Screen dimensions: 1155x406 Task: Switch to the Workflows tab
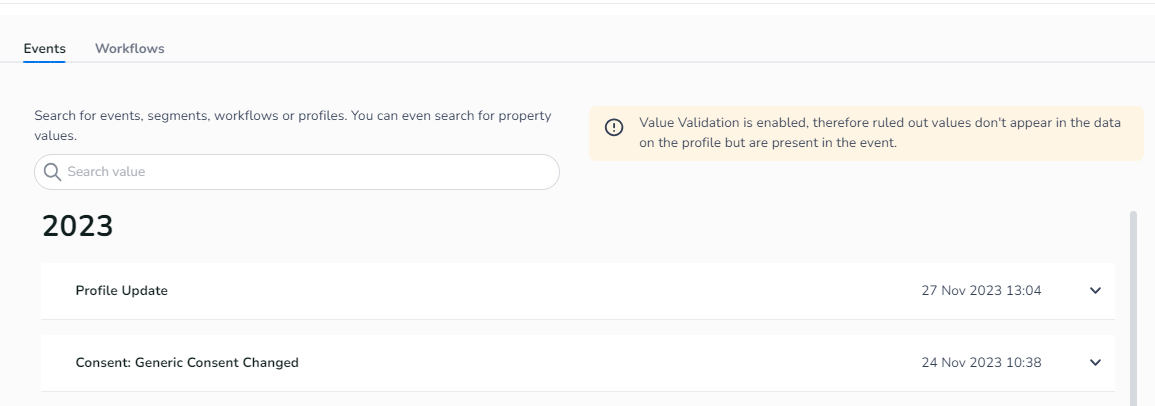[130, 48]
